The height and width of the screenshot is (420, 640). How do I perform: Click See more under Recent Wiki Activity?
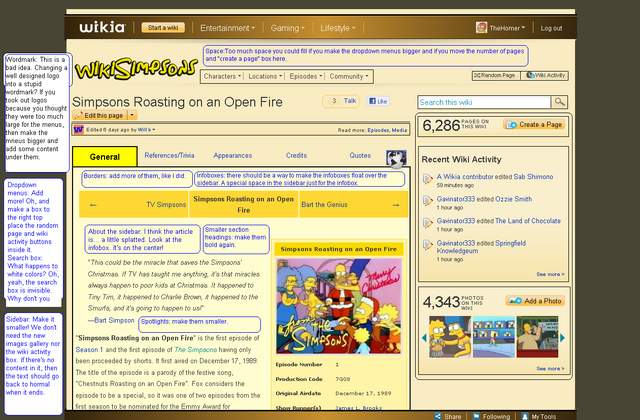[551, 274]
